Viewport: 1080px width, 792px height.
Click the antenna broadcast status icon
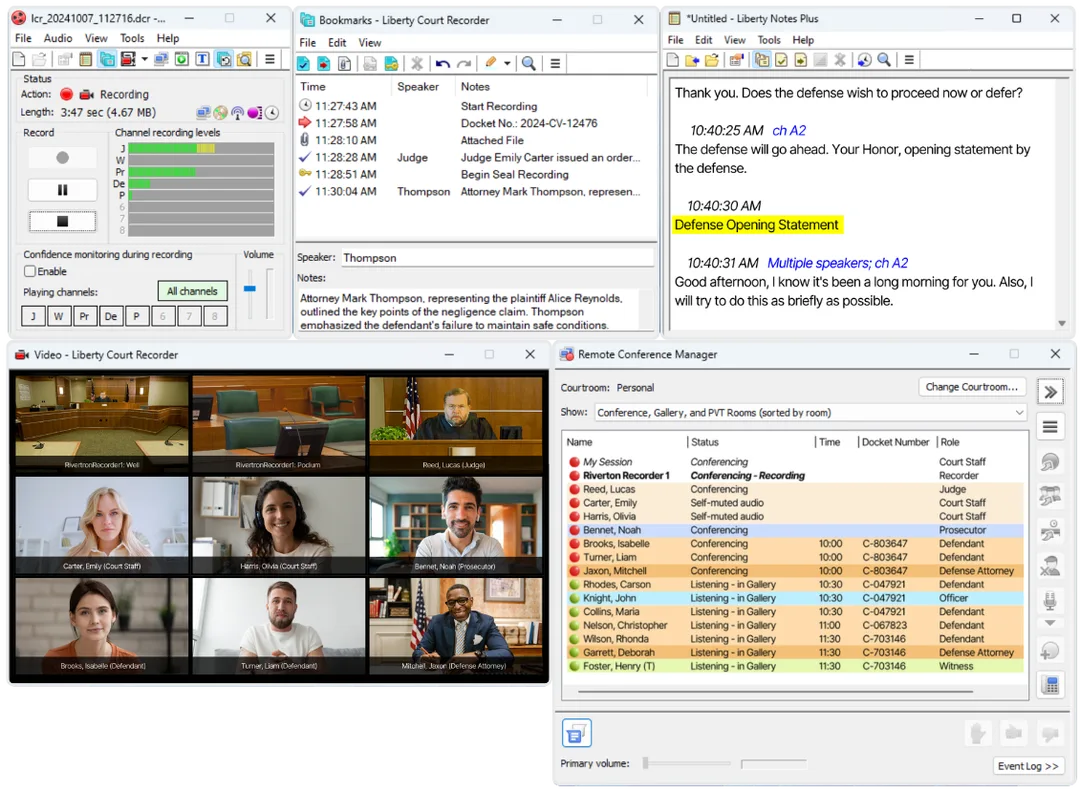coord(238,113)
